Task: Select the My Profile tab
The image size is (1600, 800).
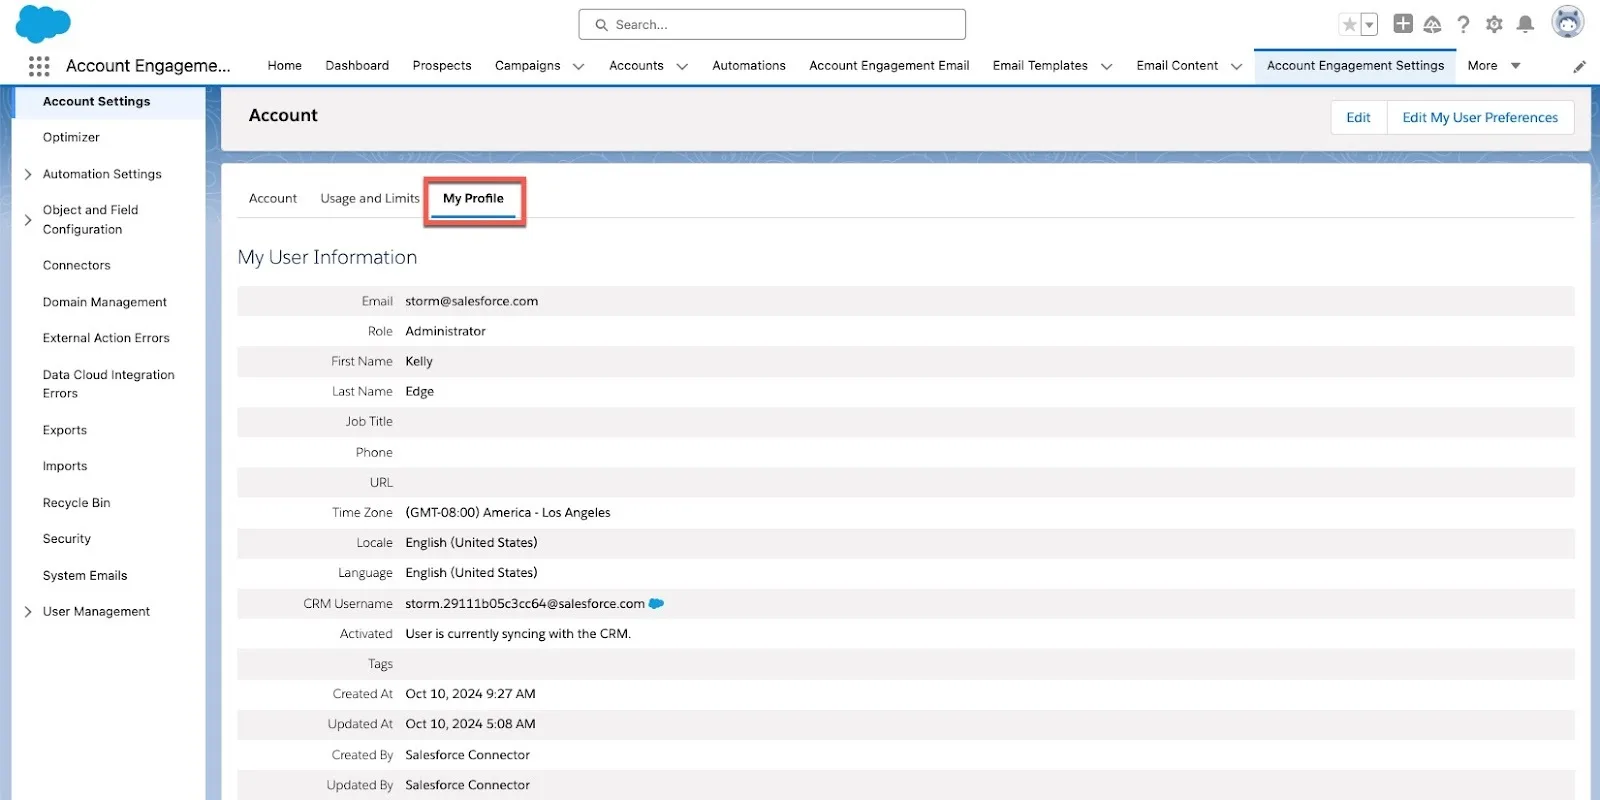Action: click(x=473, y=199)
